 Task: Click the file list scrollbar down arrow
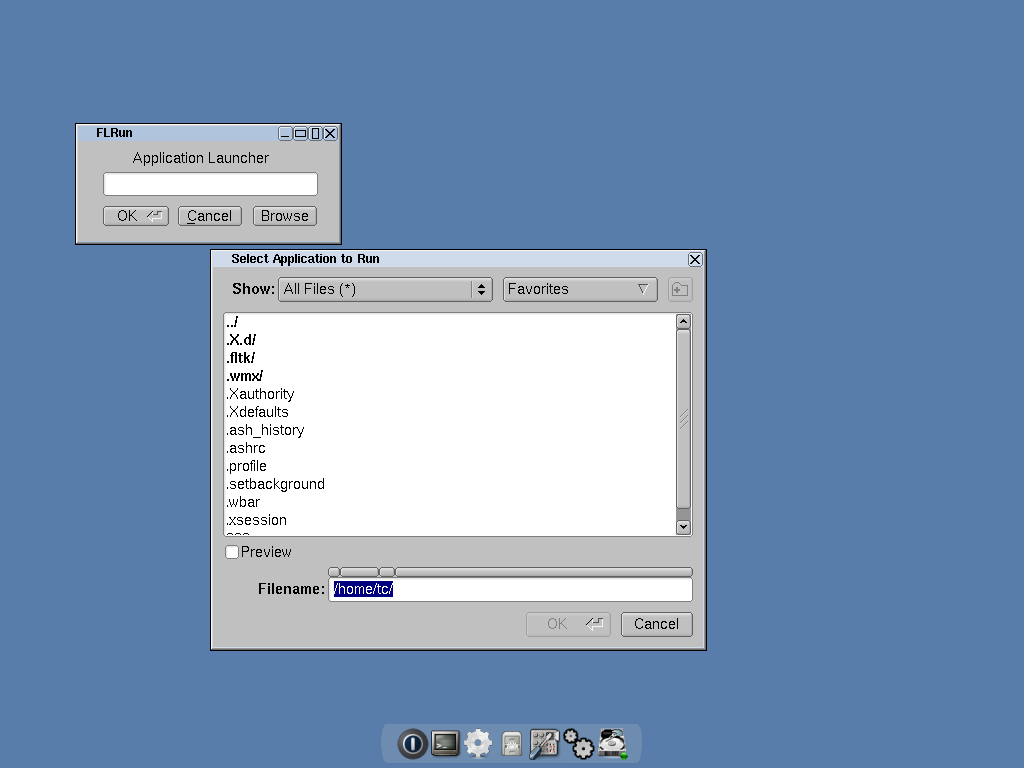684,527
